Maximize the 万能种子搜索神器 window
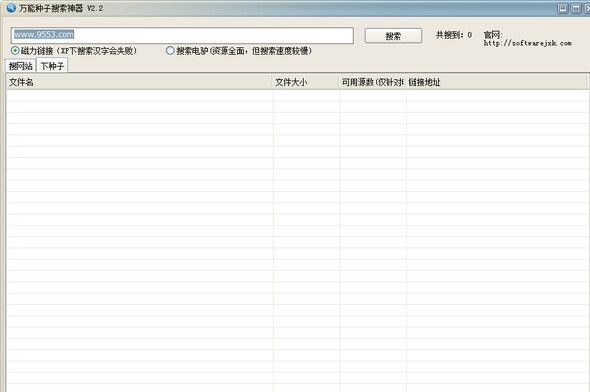The image size is (590, 392). (576, 8)
